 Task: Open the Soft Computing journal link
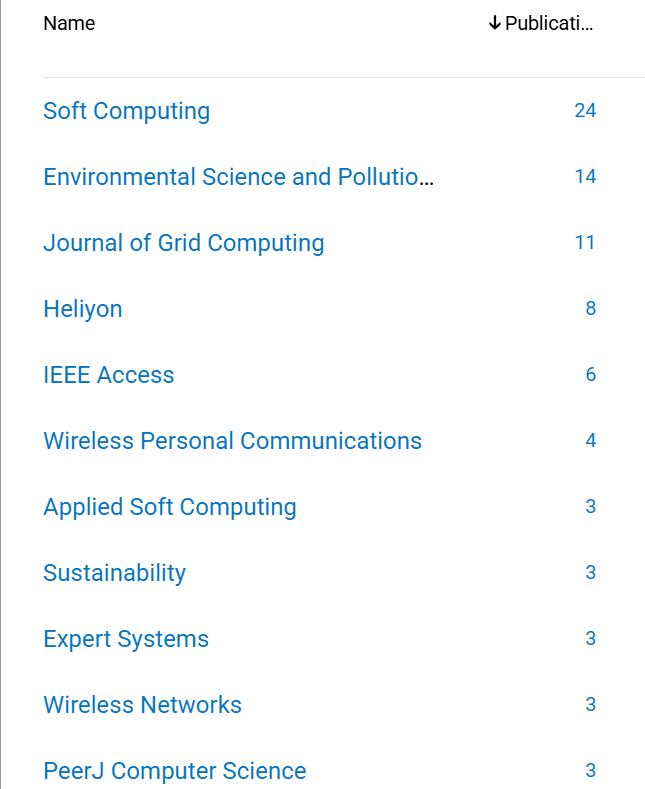[126, 111]
